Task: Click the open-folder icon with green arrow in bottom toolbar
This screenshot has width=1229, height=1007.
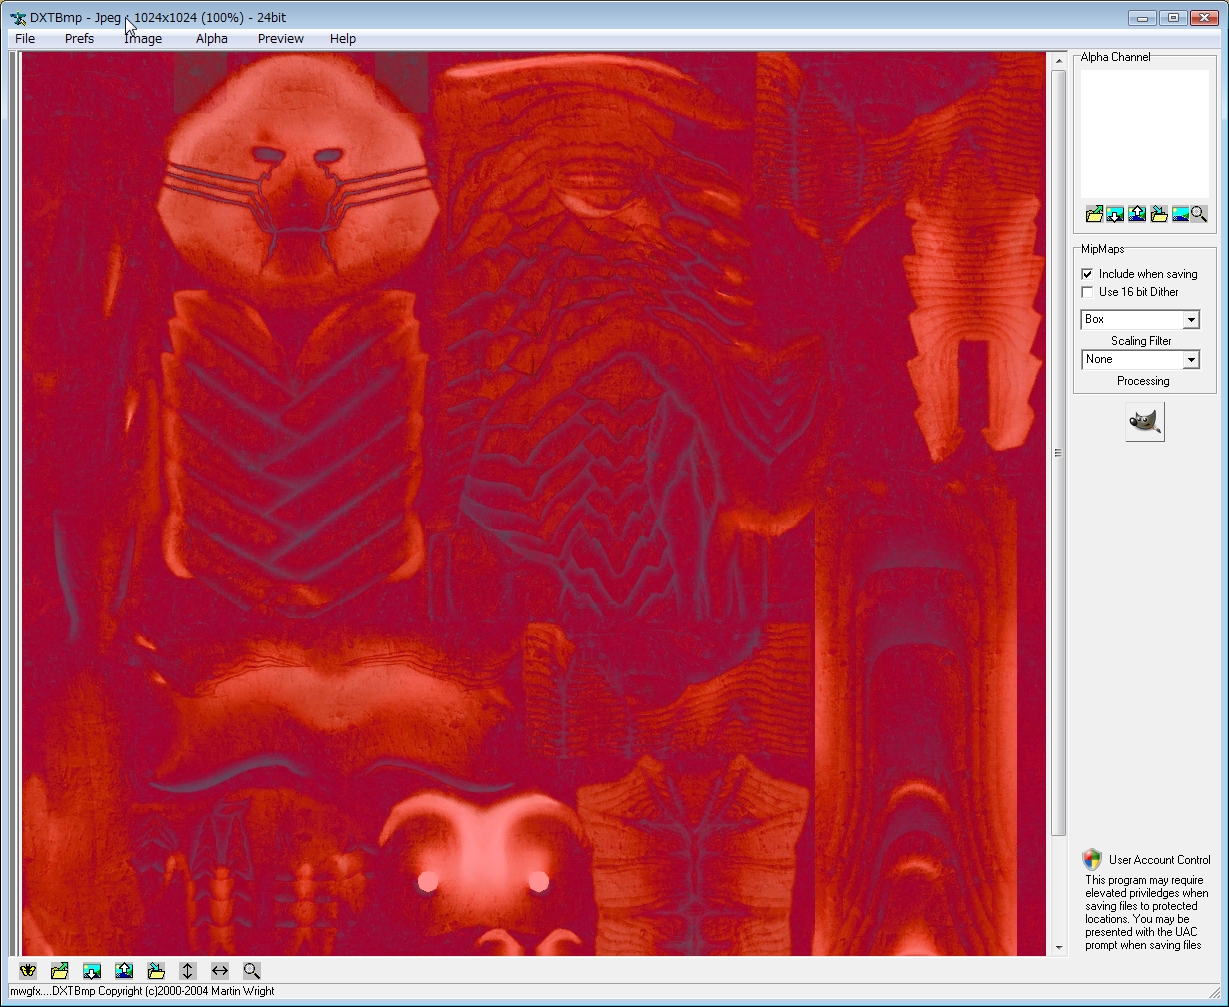Action: click(60, 971)
